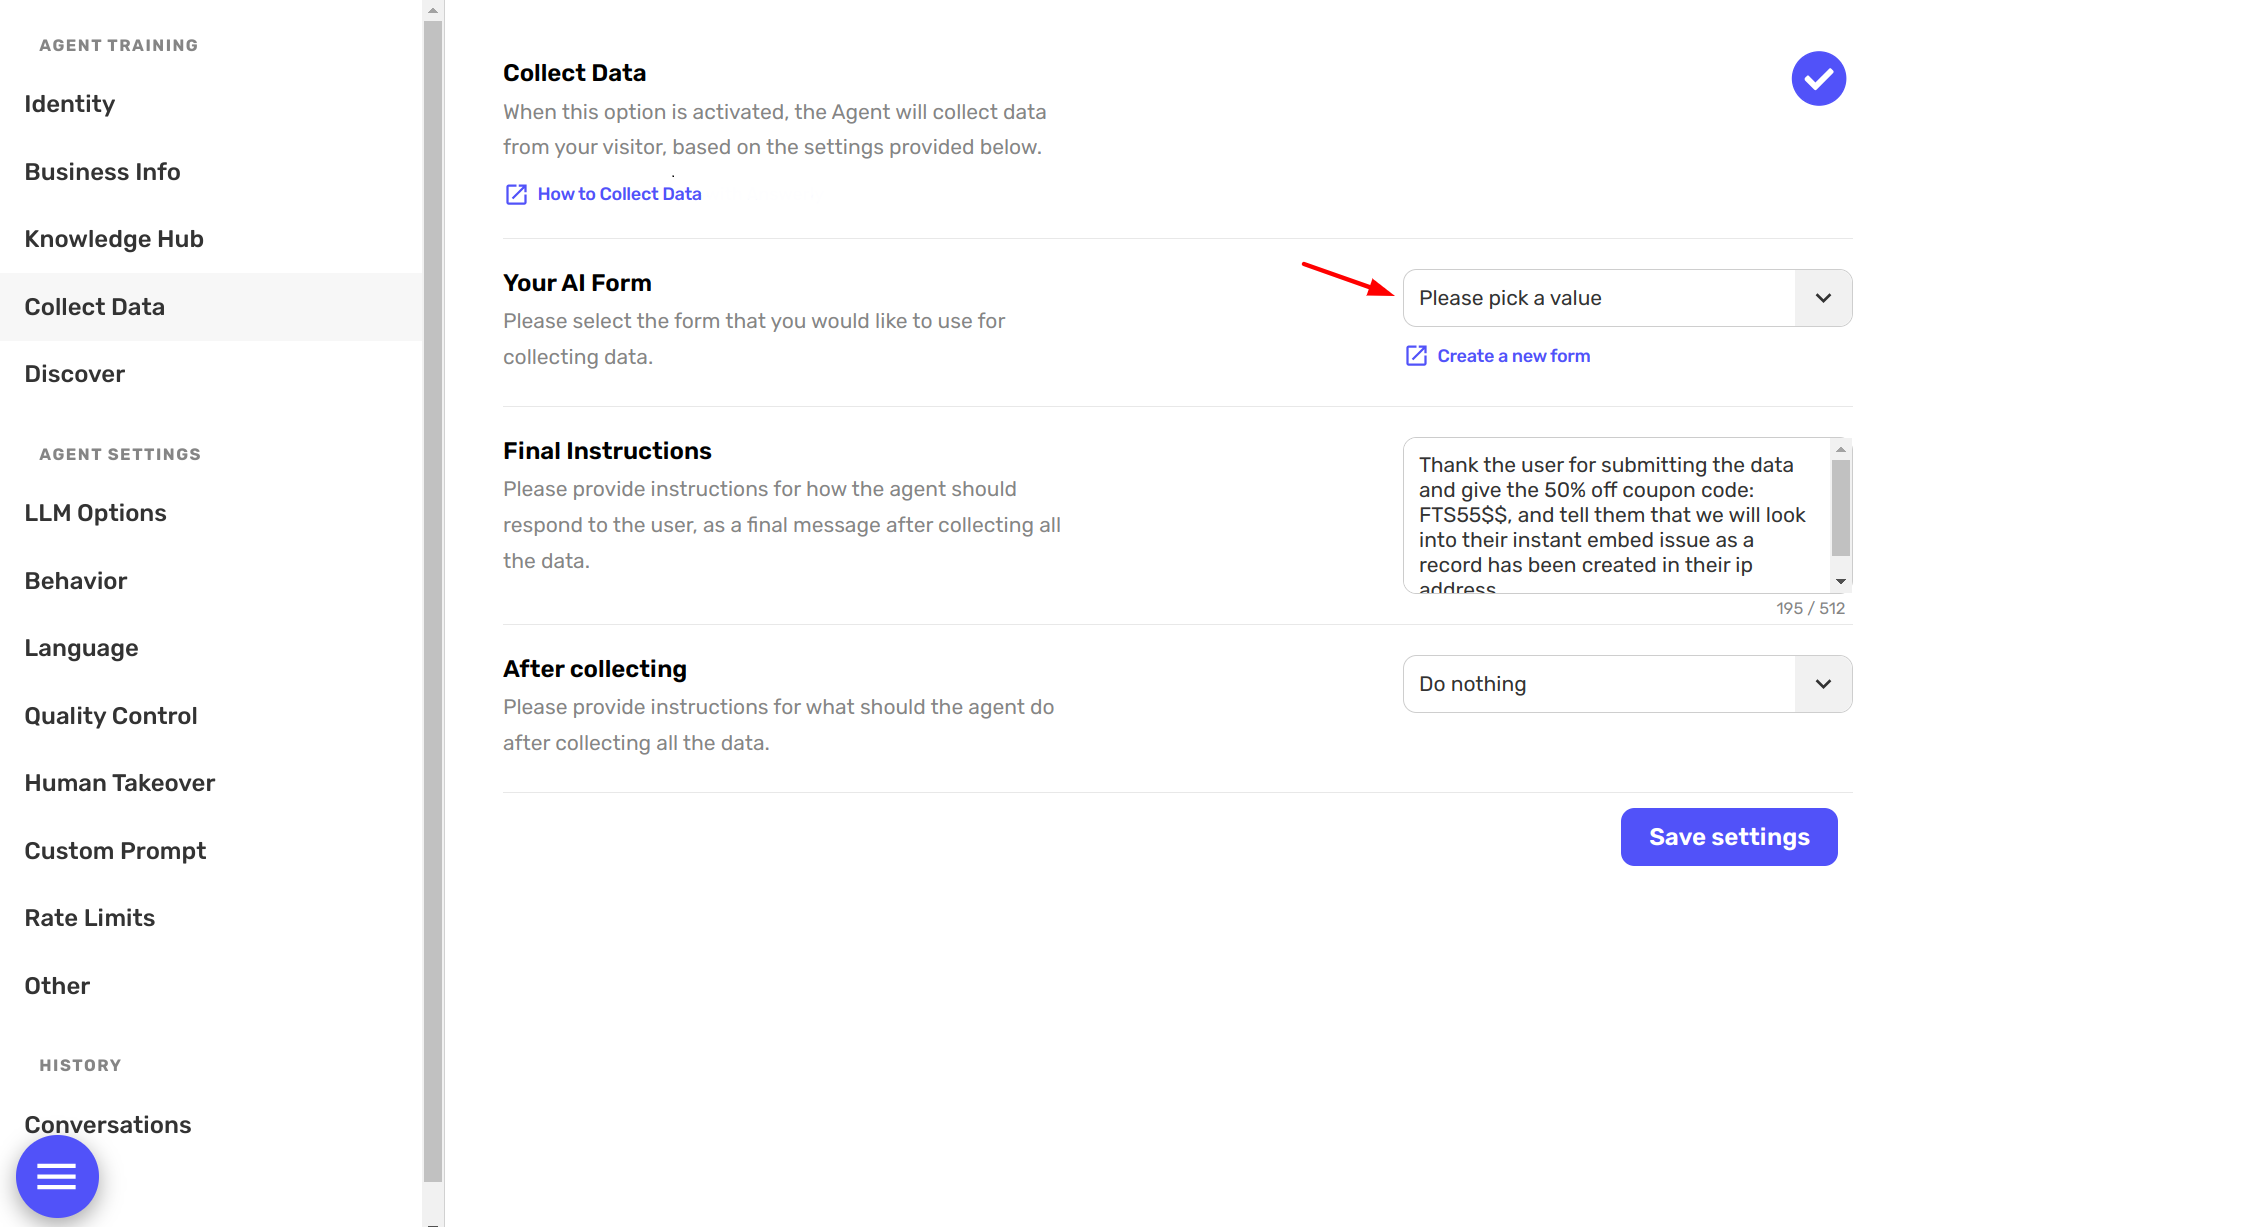Open the How to Collect Data link

tap(619, 194)
